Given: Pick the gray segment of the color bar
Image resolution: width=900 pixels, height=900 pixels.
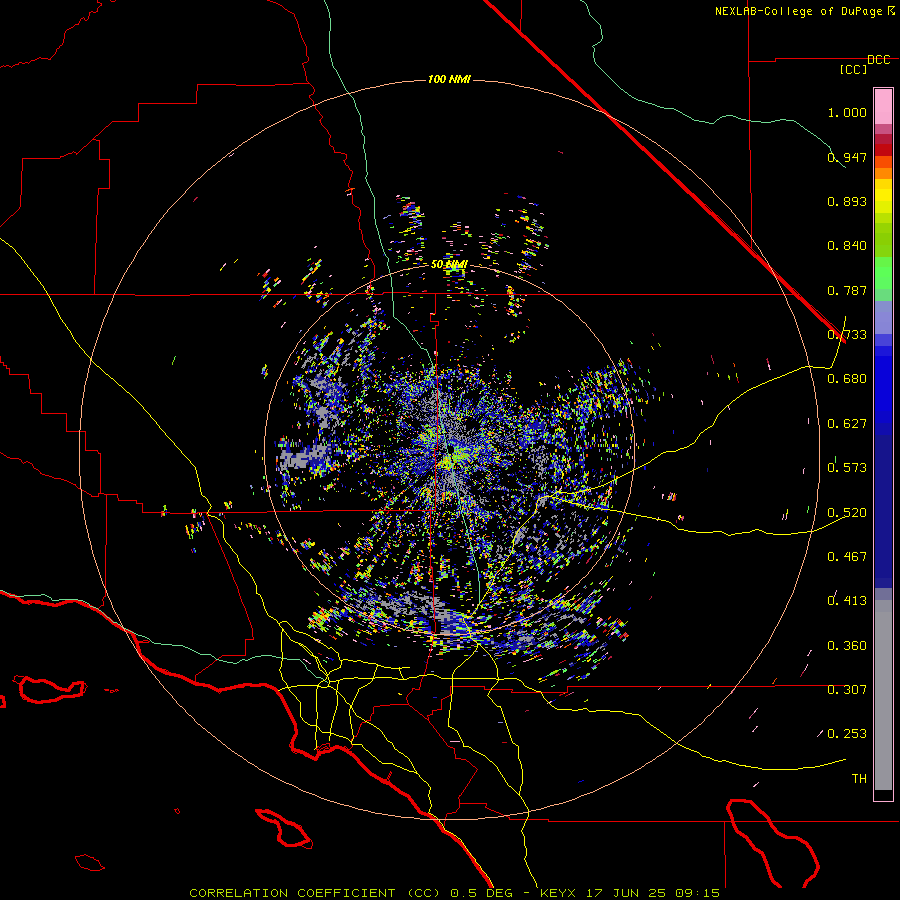Looking at the screenshot, I should pos(883,695).
